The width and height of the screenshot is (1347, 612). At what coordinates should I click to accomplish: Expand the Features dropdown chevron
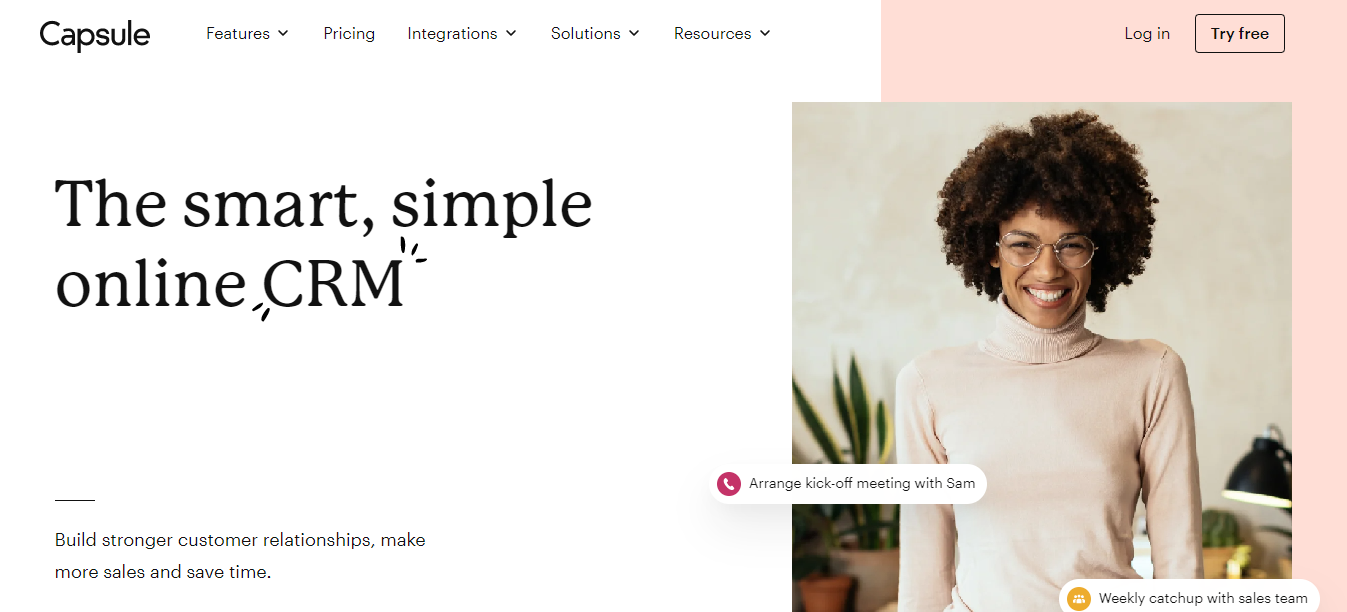point(283,33)
